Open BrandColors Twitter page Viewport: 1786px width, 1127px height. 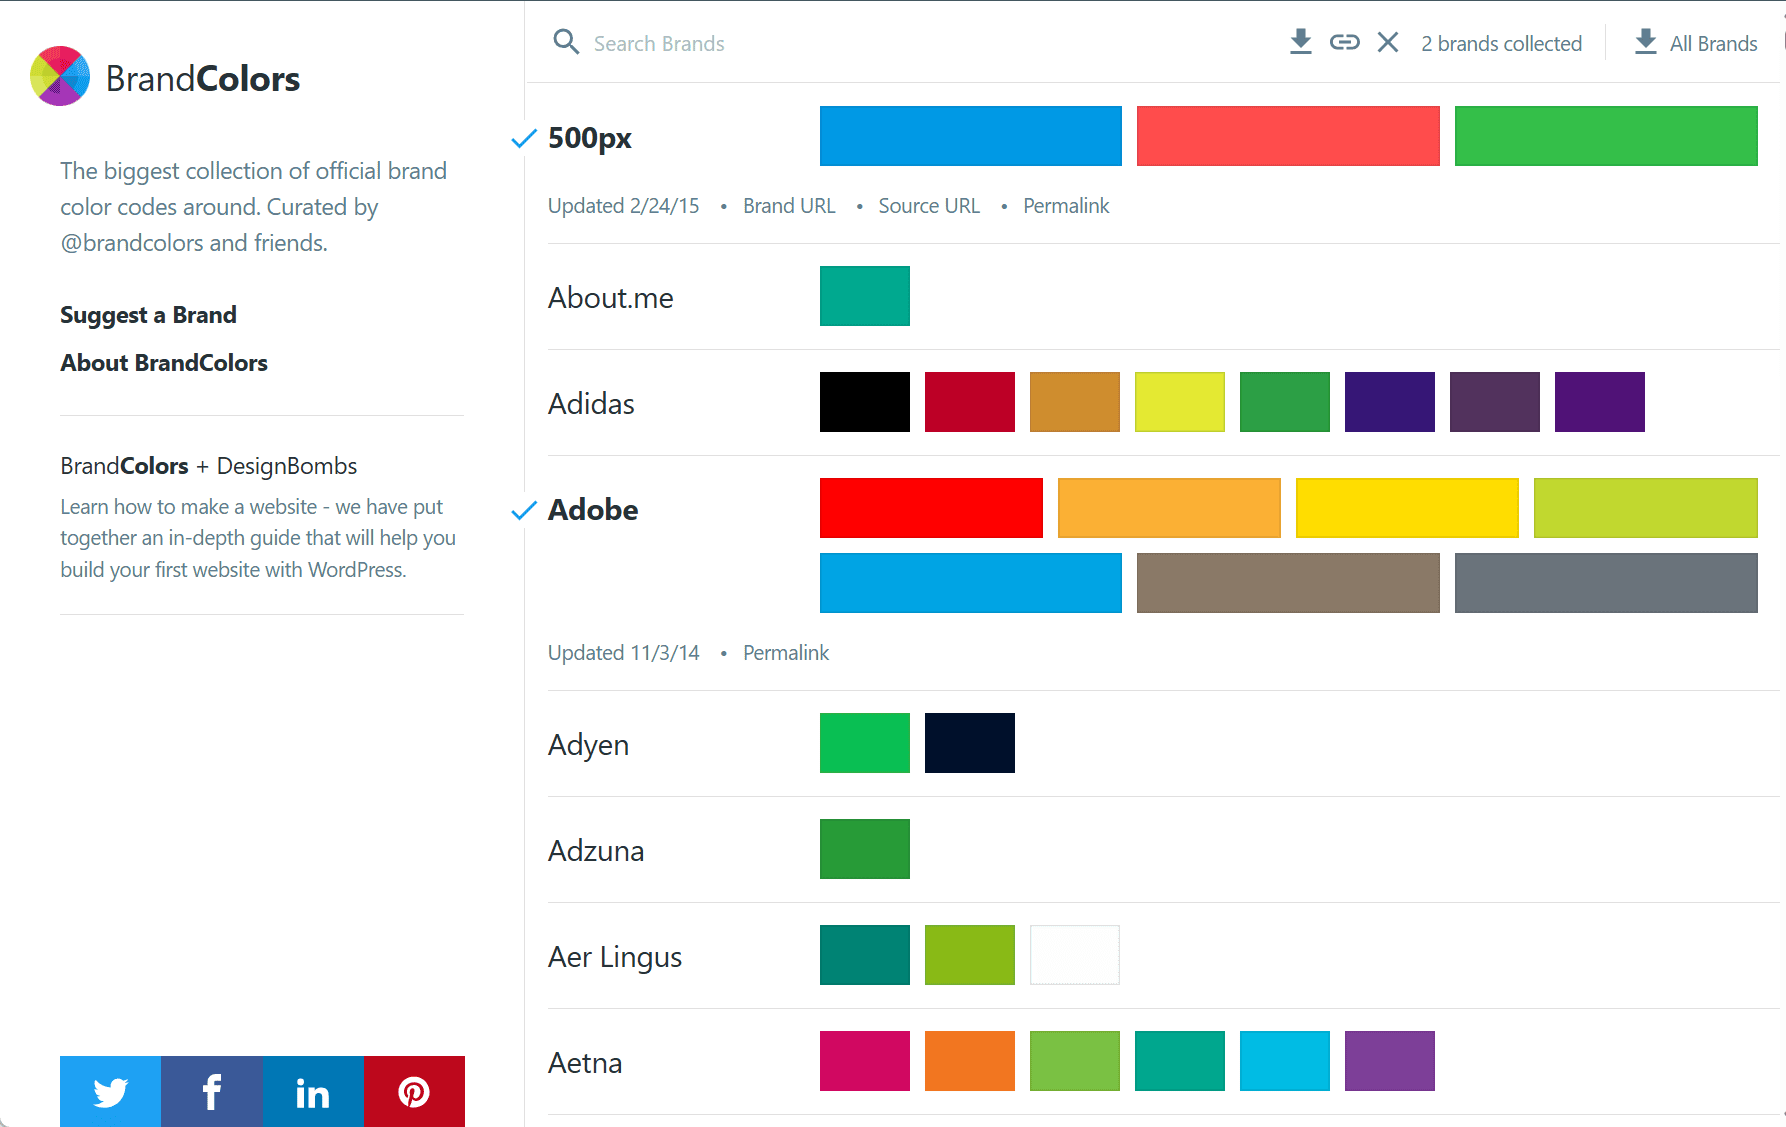point(110,1091)
